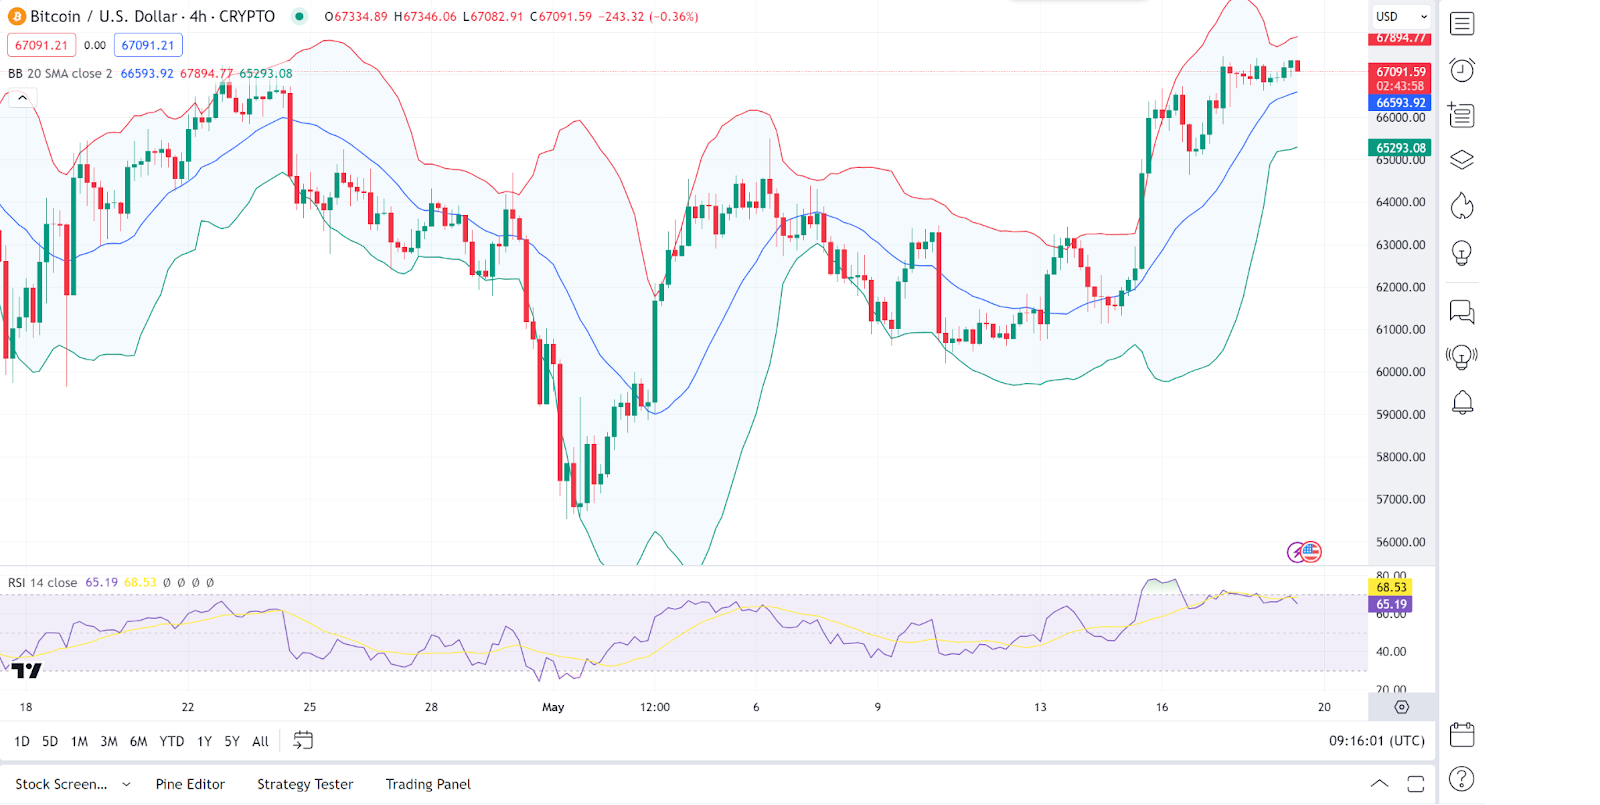Select the 6M date range
The image size is (1600, 805).
pos(139,741)
